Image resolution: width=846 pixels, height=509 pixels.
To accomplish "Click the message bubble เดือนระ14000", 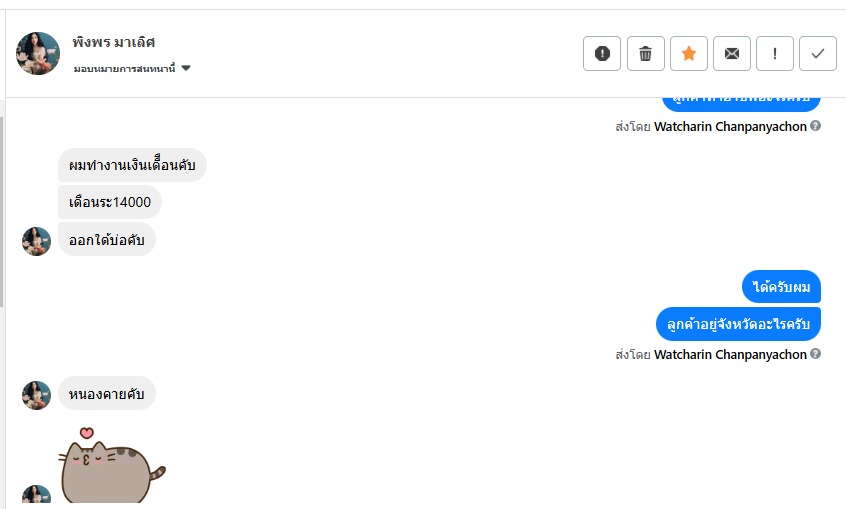I will 110,202.
